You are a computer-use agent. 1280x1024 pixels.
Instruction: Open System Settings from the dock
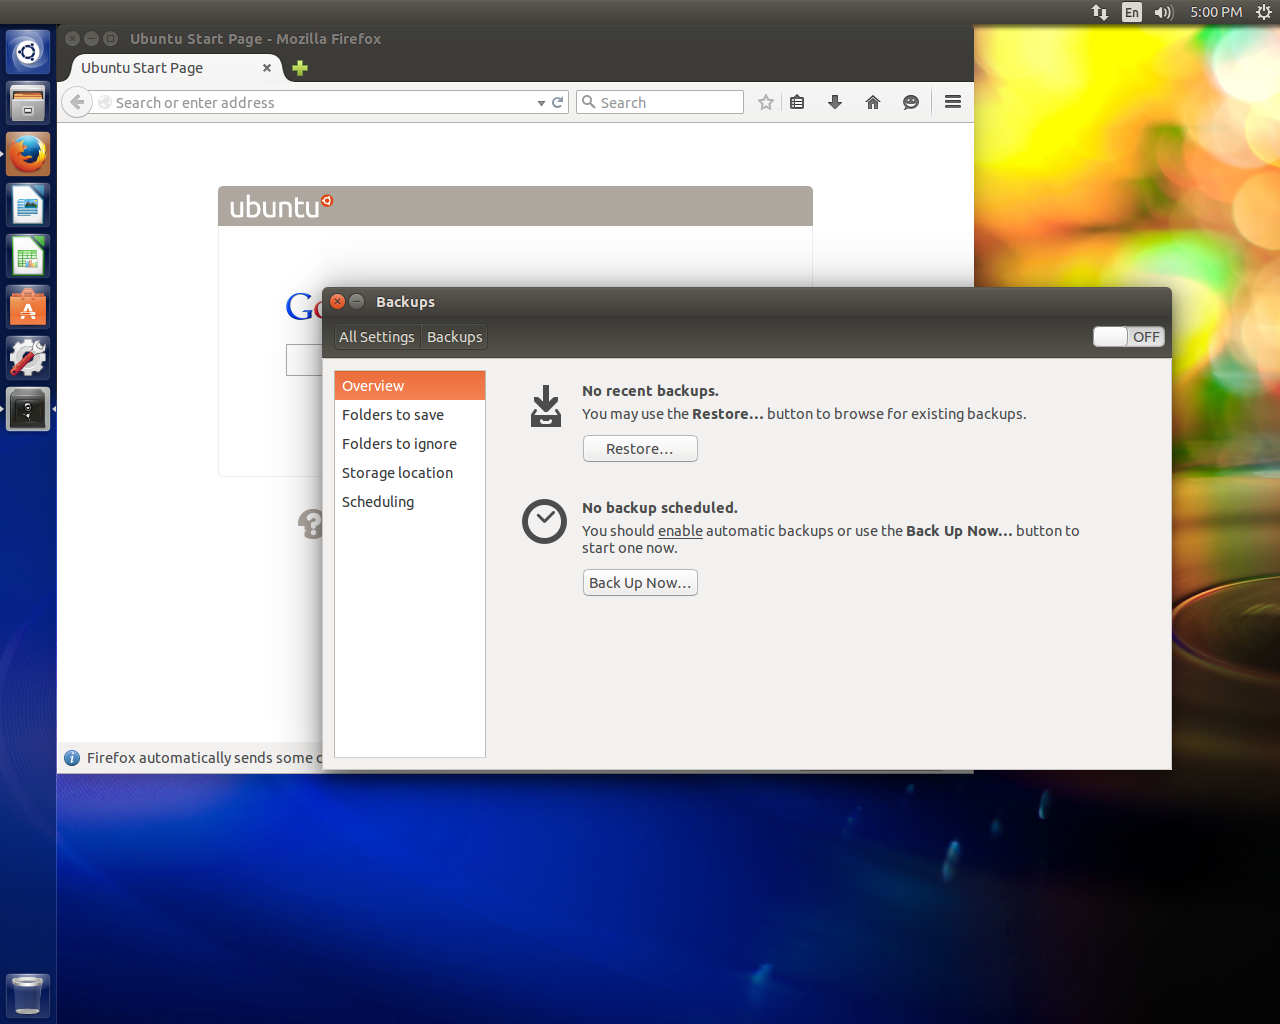click(x=28, y=359)
